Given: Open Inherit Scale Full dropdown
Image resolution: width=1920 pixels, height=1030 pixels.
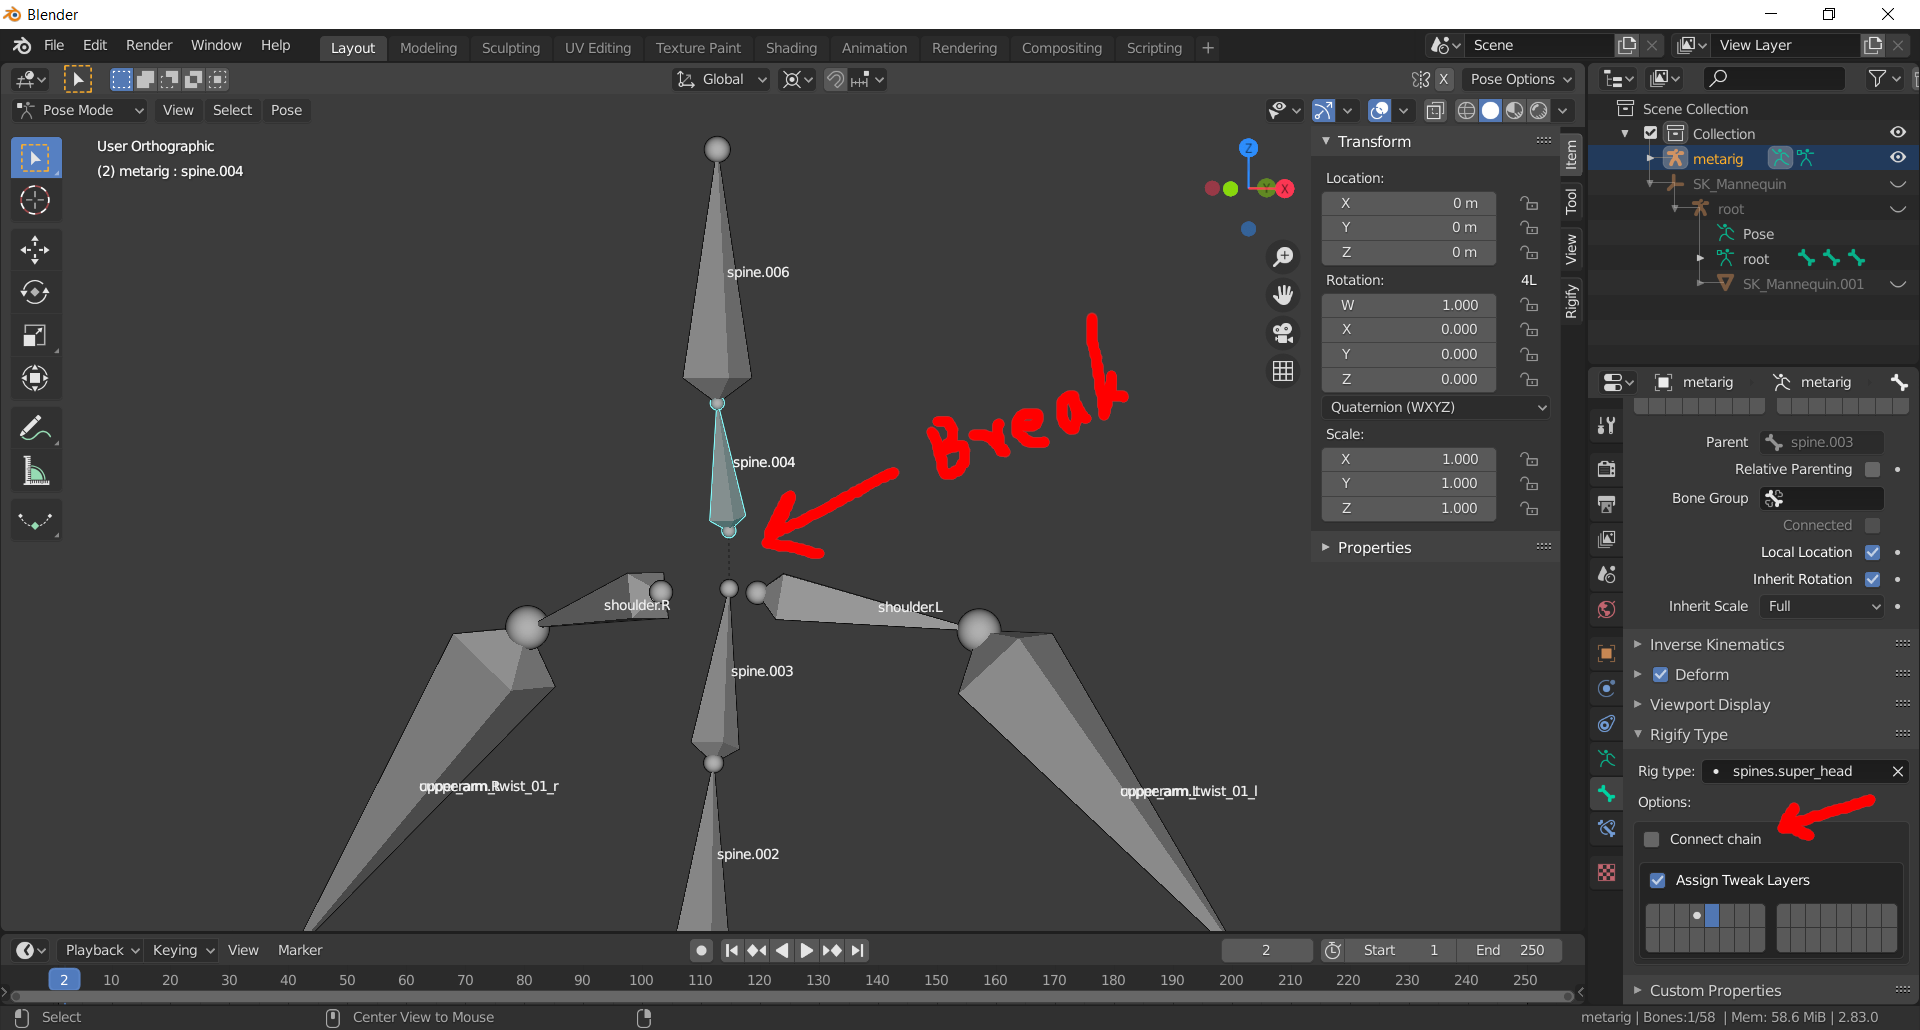Looking at the screenshot, I should (1824, 606).
